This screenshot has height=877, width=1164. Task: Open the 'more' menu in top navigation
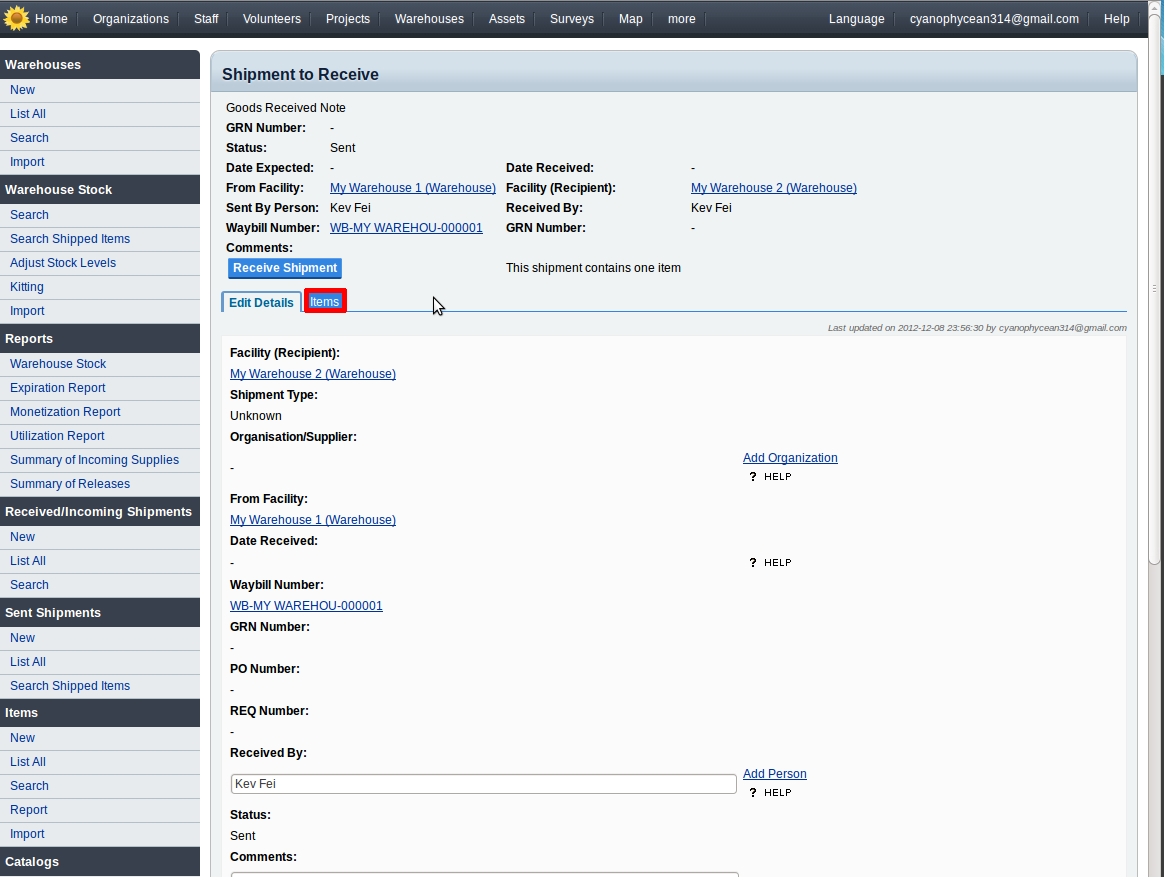[681, 19]
